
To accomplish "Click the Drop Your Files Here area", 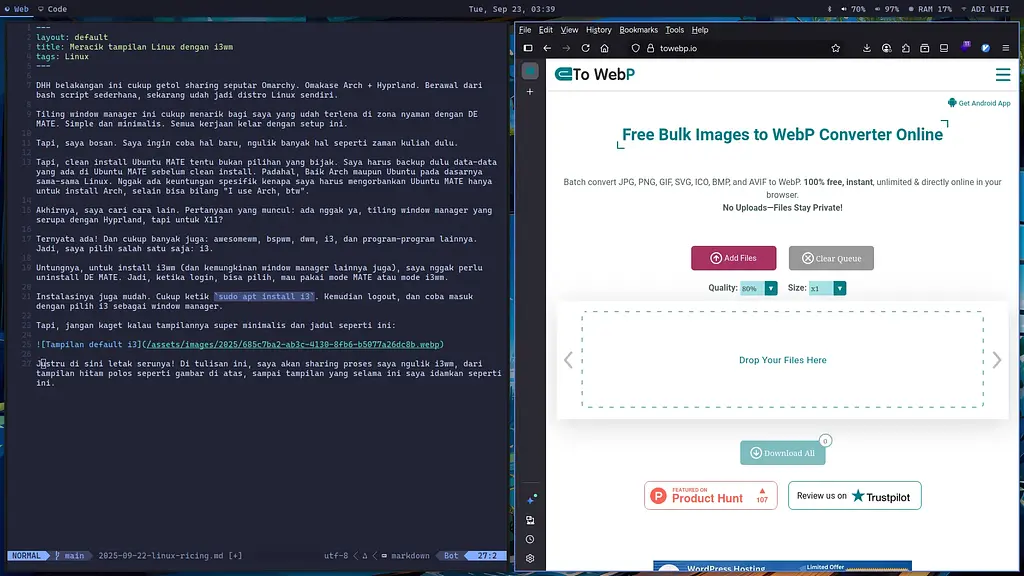I will (782, 360).
